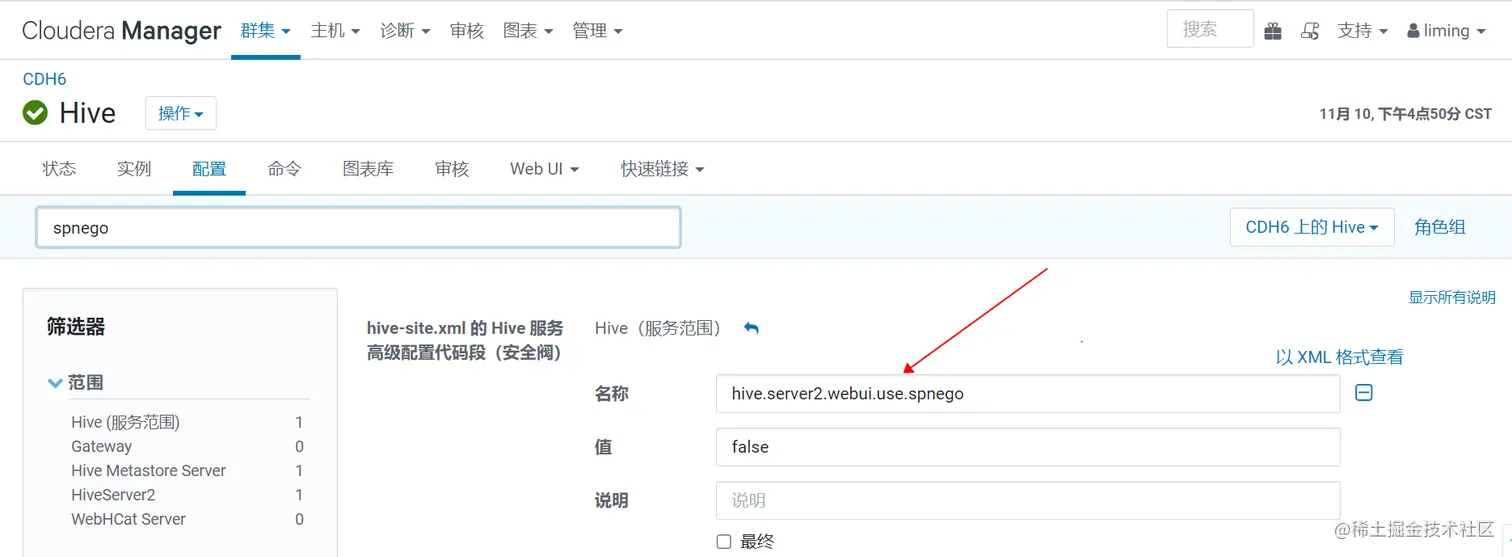
Task: Open the 诊断 dropdown menu
Action: pos(405,31)
